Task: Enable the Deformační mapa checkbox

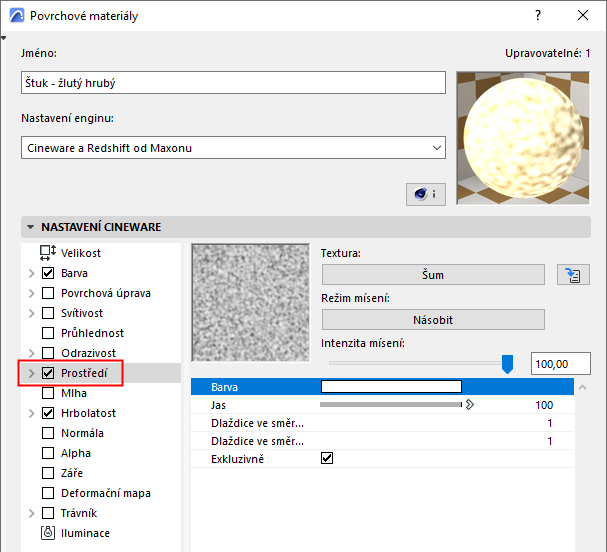Action: [x=48, y=493]
